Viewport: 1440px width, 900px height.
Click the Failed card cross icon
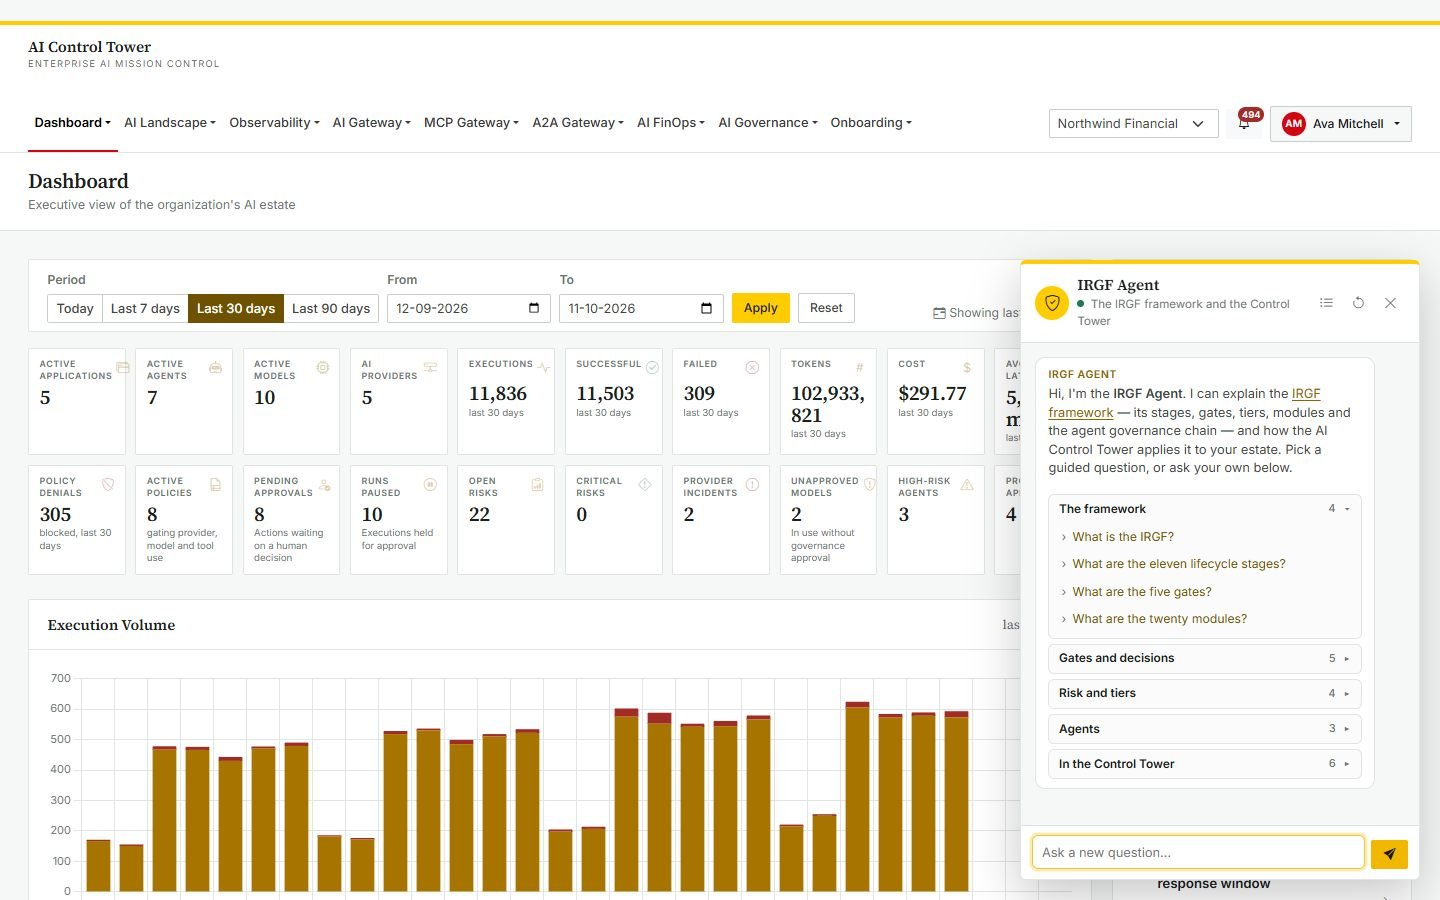[752, 368]
